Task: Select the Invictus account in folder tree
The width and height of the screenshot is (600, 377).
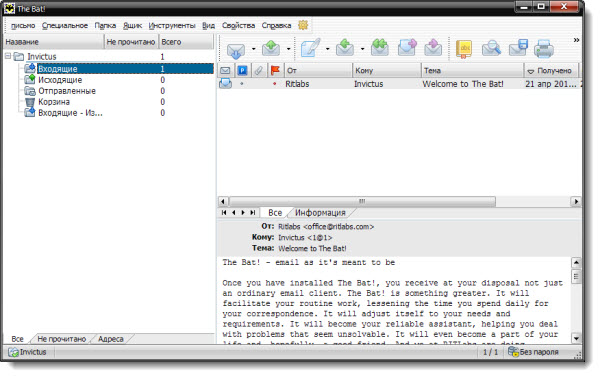Action: point(42,57)
